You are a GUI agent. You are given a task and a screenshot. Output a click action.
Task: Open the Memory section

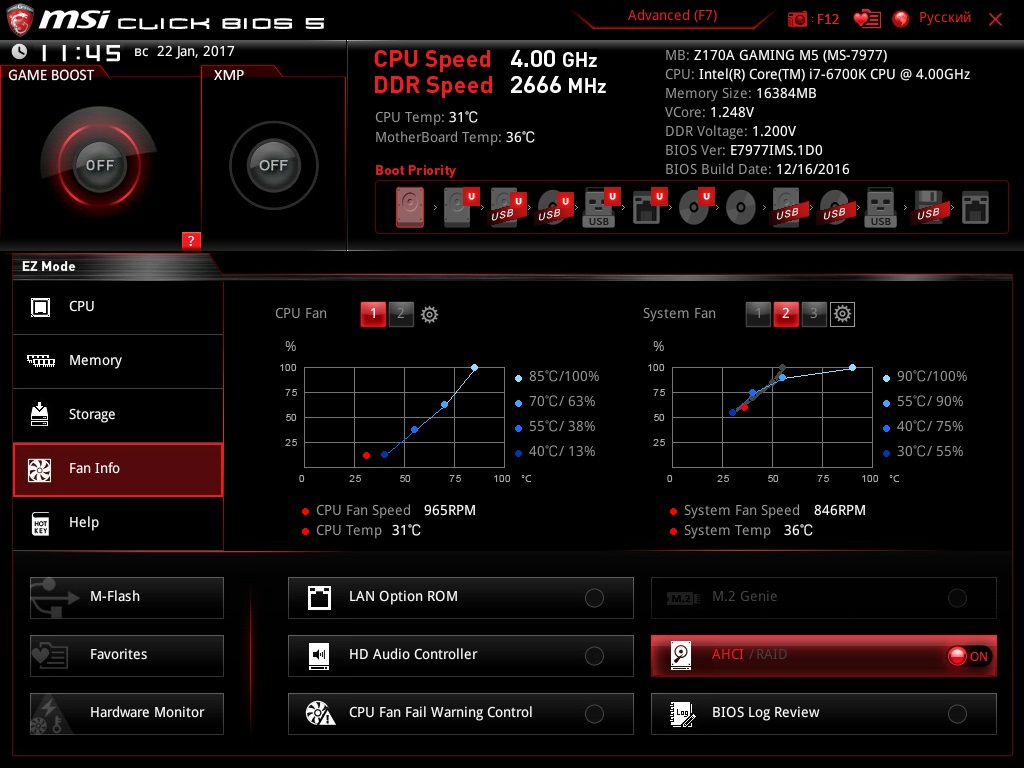tap(118, 361)
